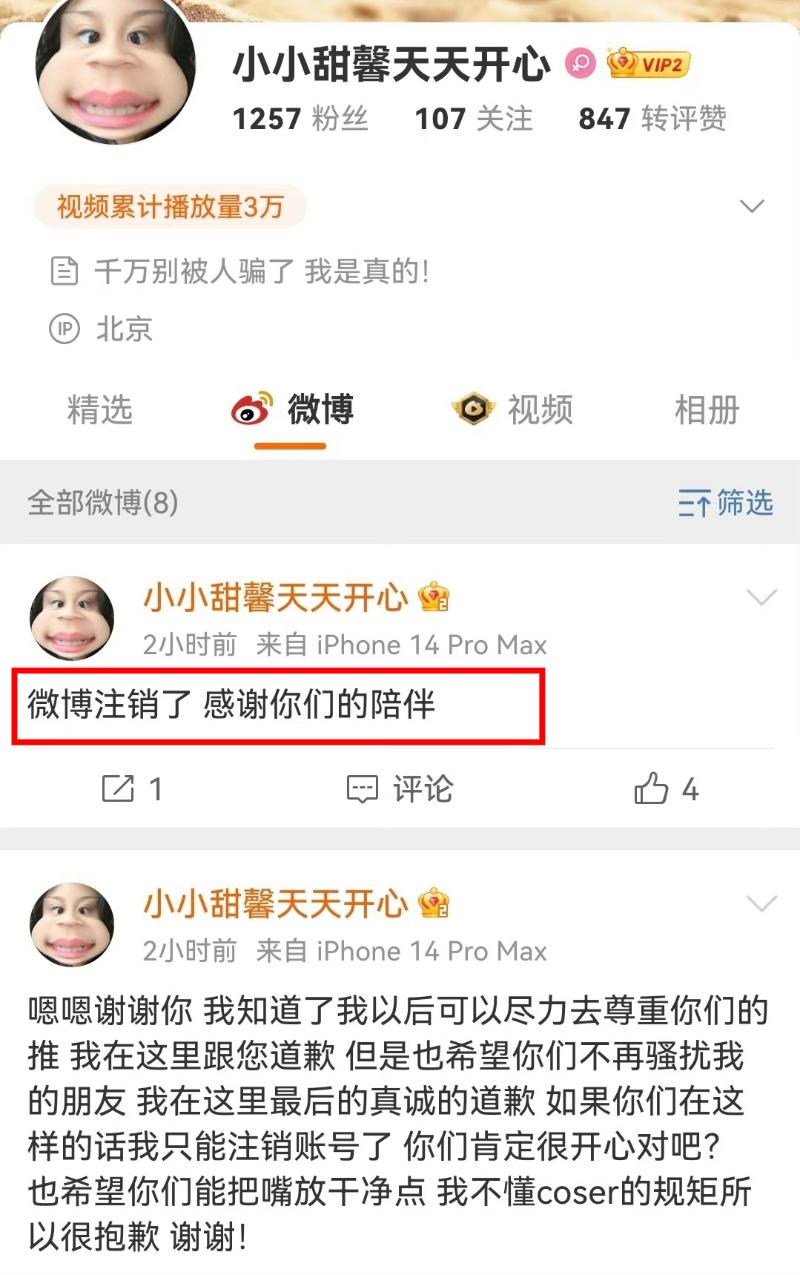Expand the profile details chevron
Image resolution: width=800 pixels, height=1275 pixels.
(751, 207)
